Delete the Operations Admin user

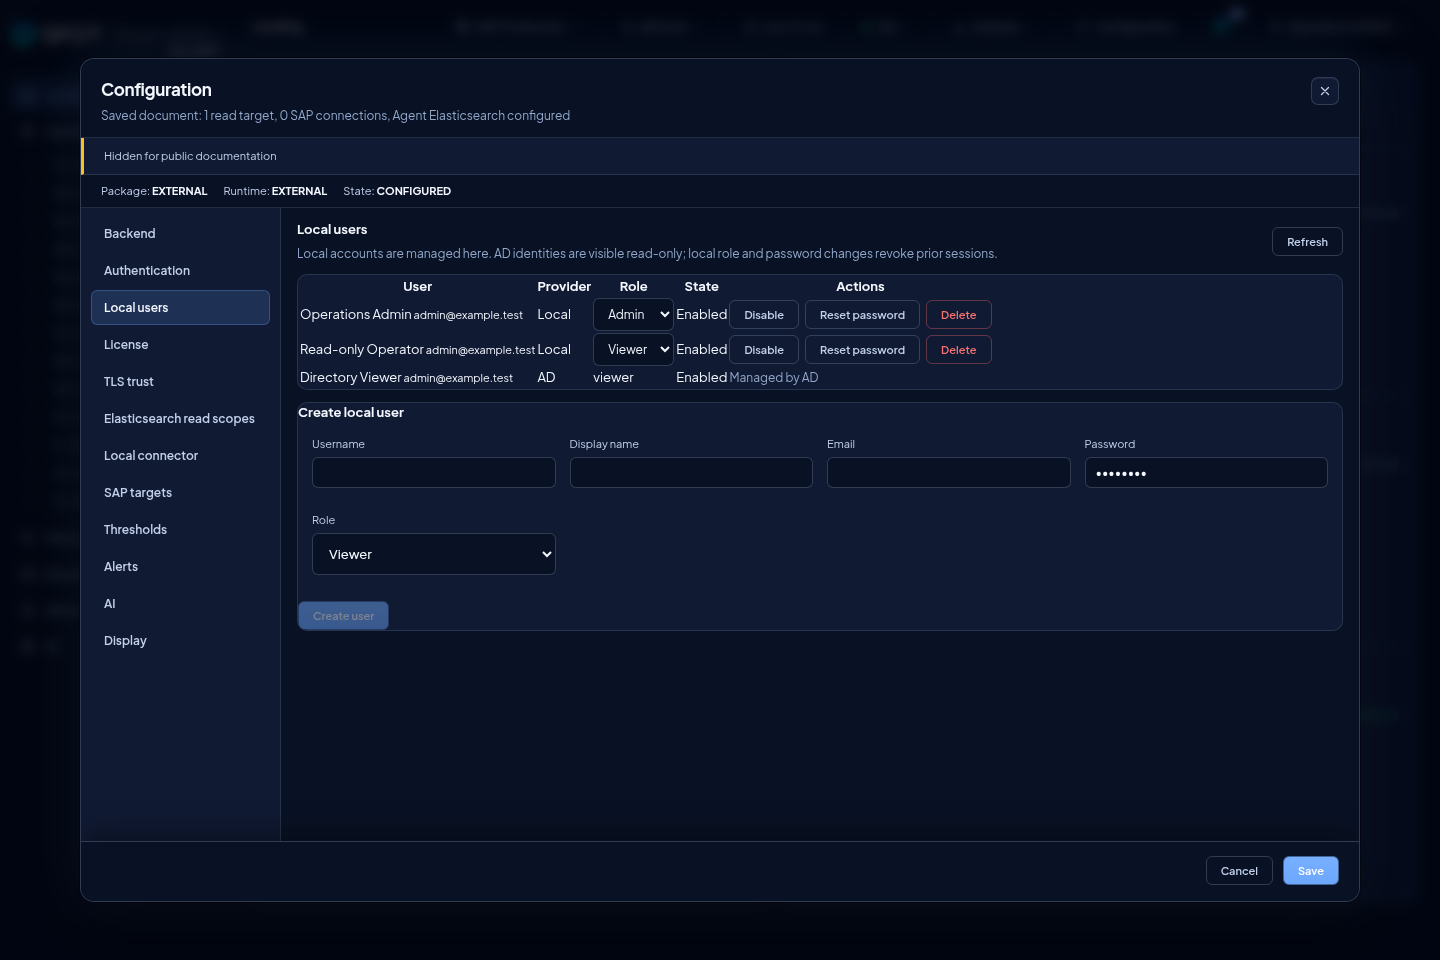click(958, 315)
